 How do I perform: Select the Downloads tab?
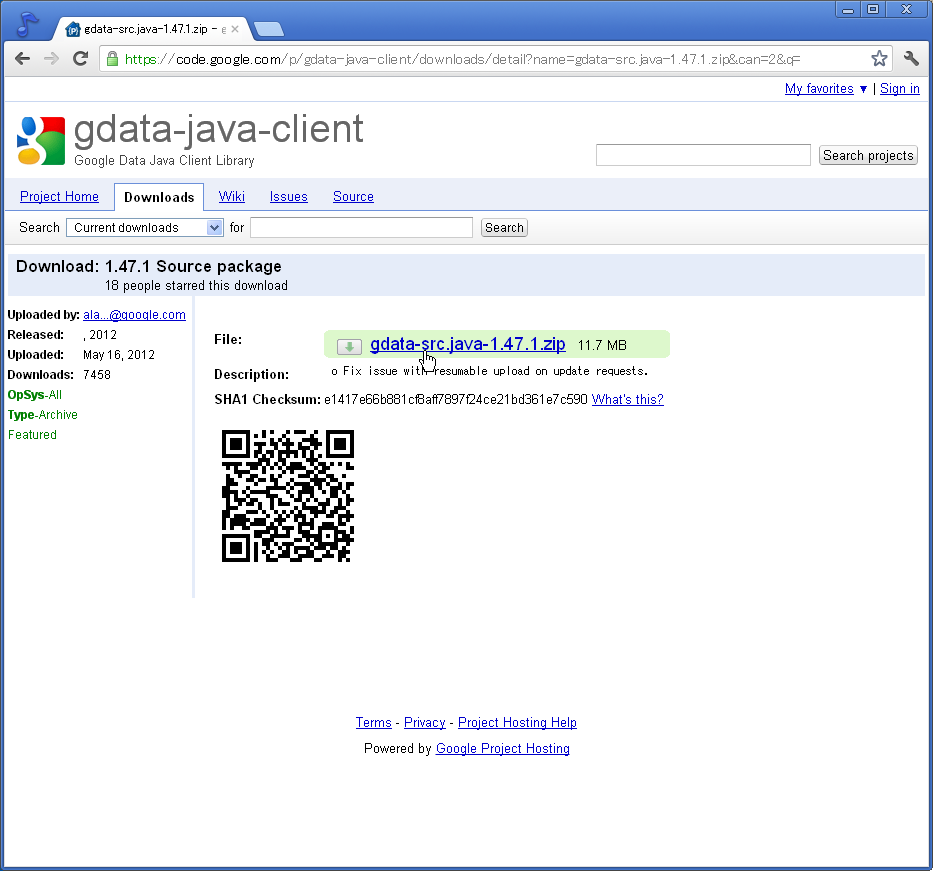(159, 197)
